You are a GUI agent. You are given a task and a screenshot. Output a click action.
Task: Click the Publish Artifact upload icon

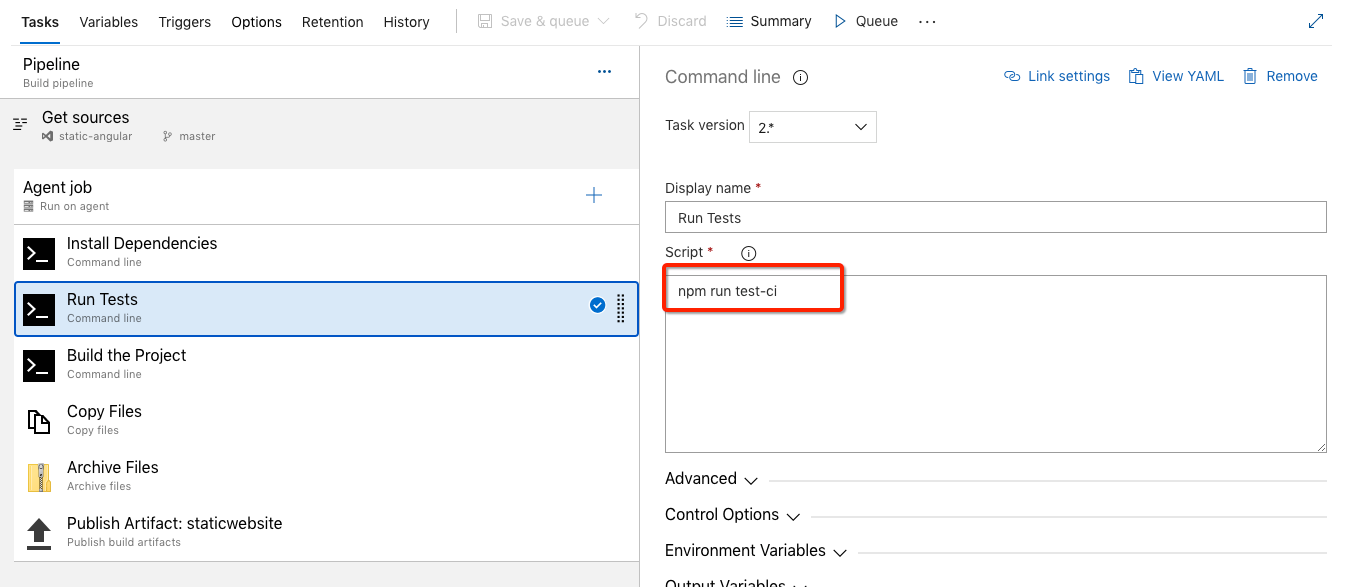pyautogui.click(x=39, y=533)
